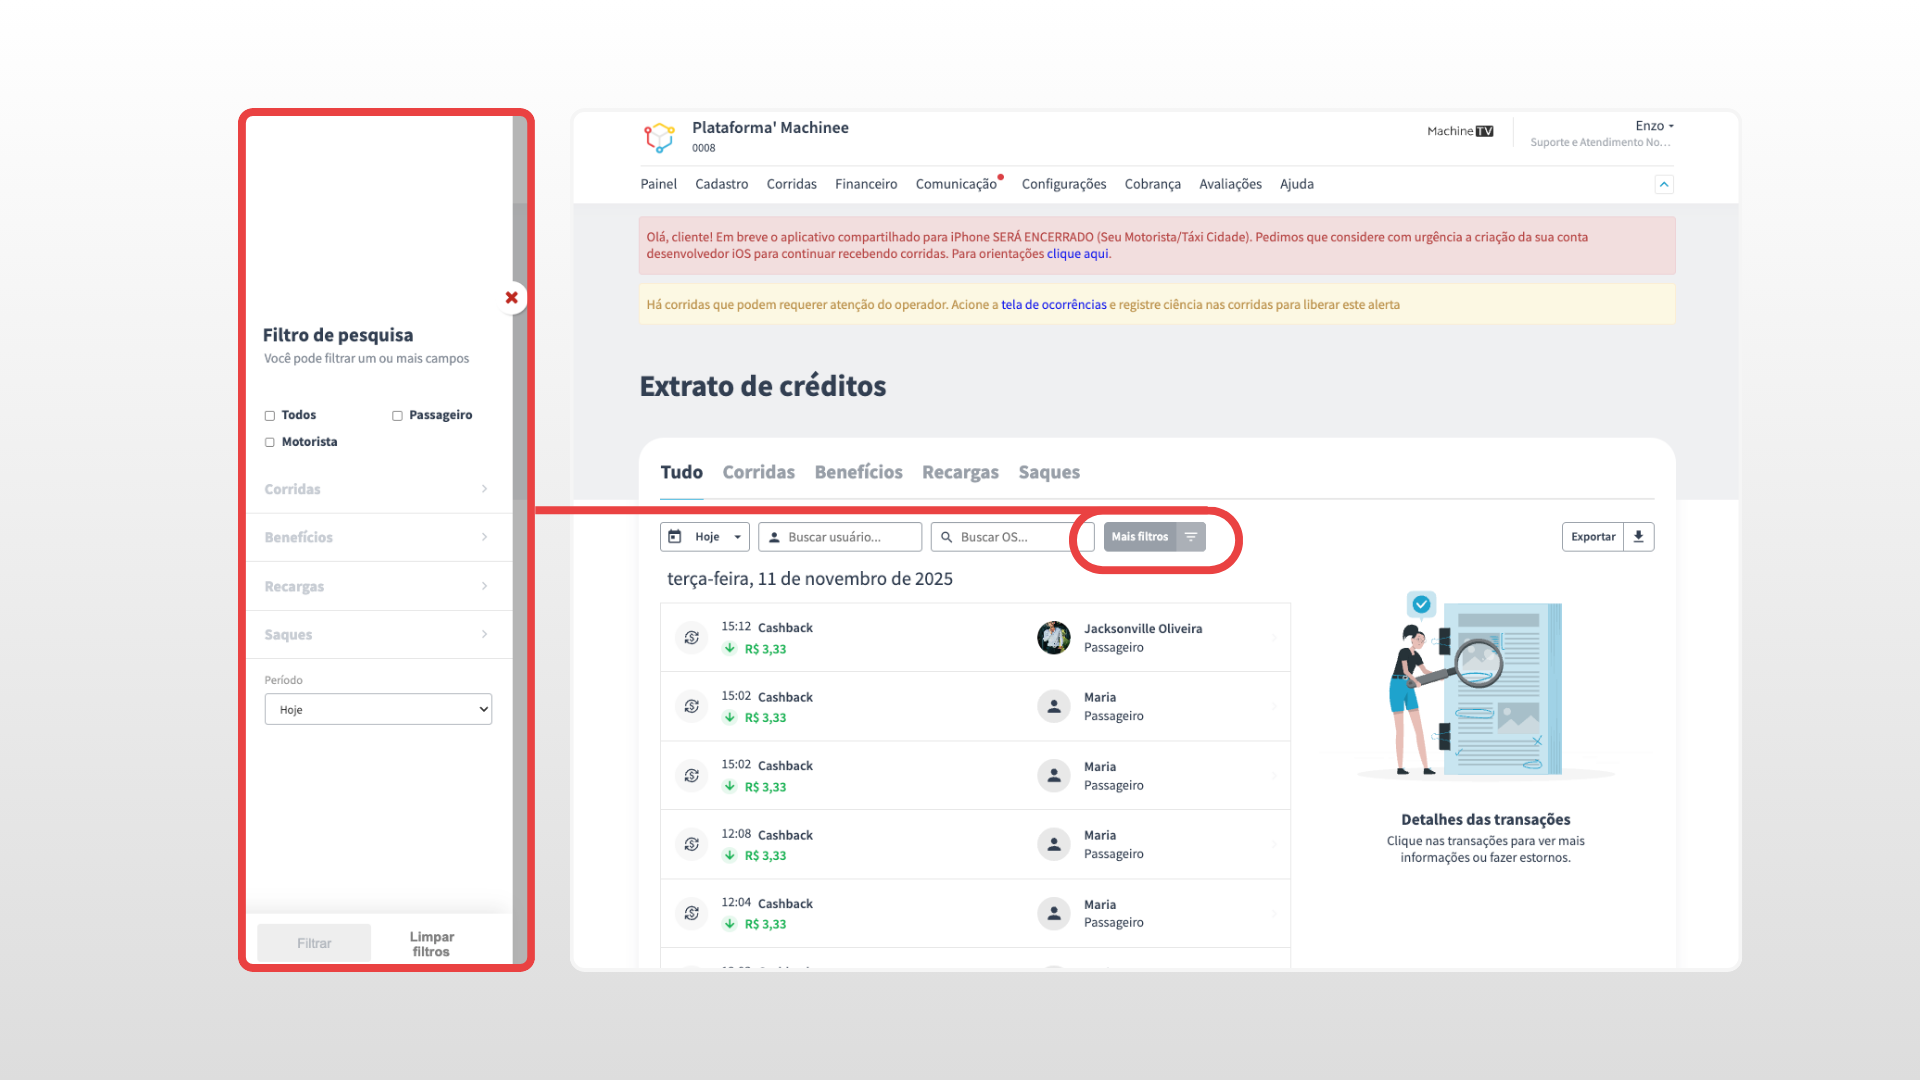Image resolution: width=1920 pixels, height=1080 pixels.
Task: Click the Buscar usuário search field
Action: coord(840,537)
